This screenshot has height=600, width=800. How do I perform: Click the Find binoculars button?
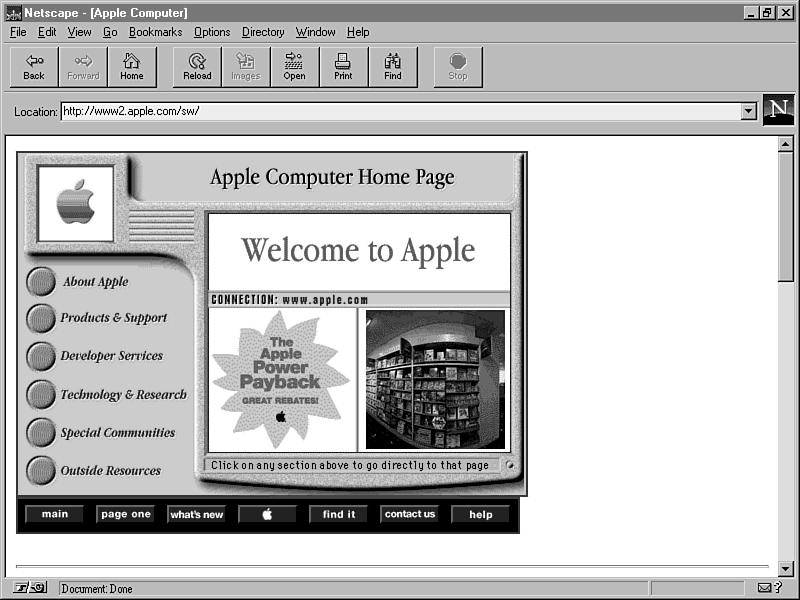392,67
